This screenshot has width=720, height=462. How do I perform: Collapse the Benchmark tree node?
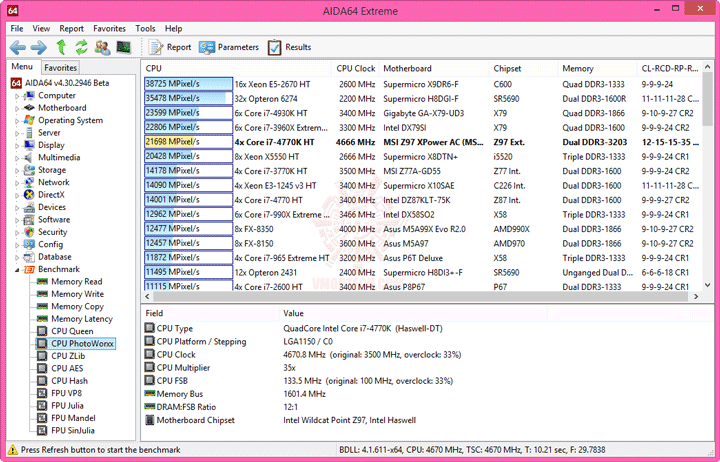17,270
